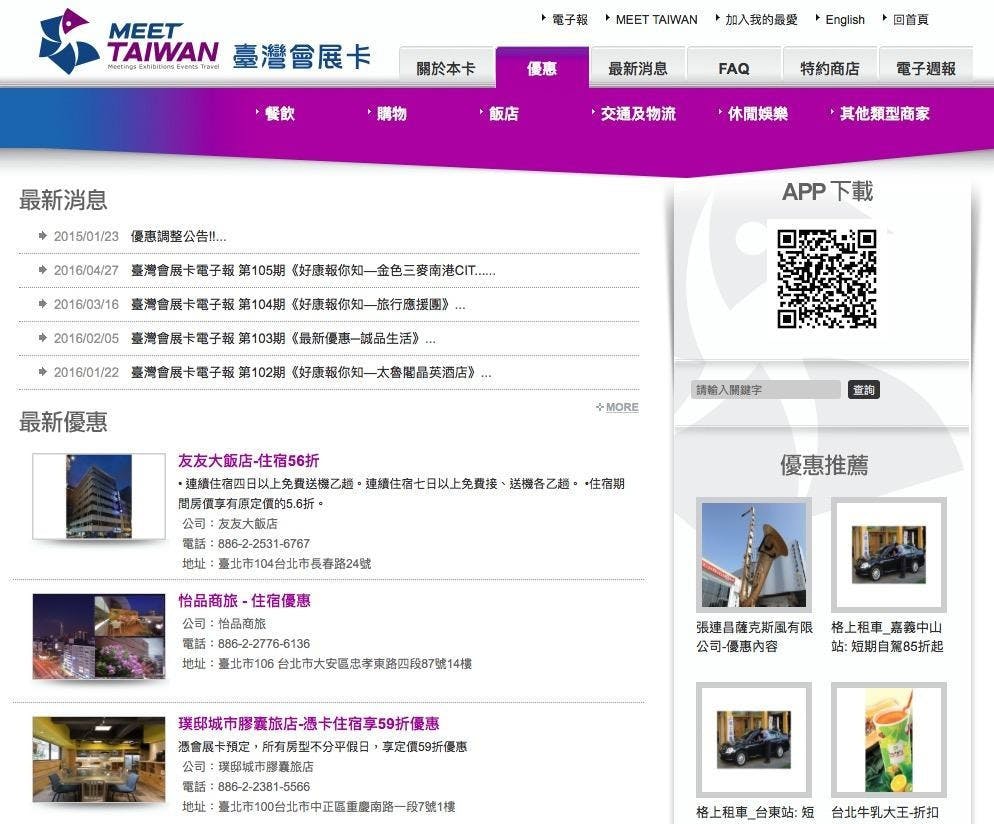Click the 友友大飯店 building thumbnail
The width and height of the screenshot is (994, 824).
pos(99,496)
